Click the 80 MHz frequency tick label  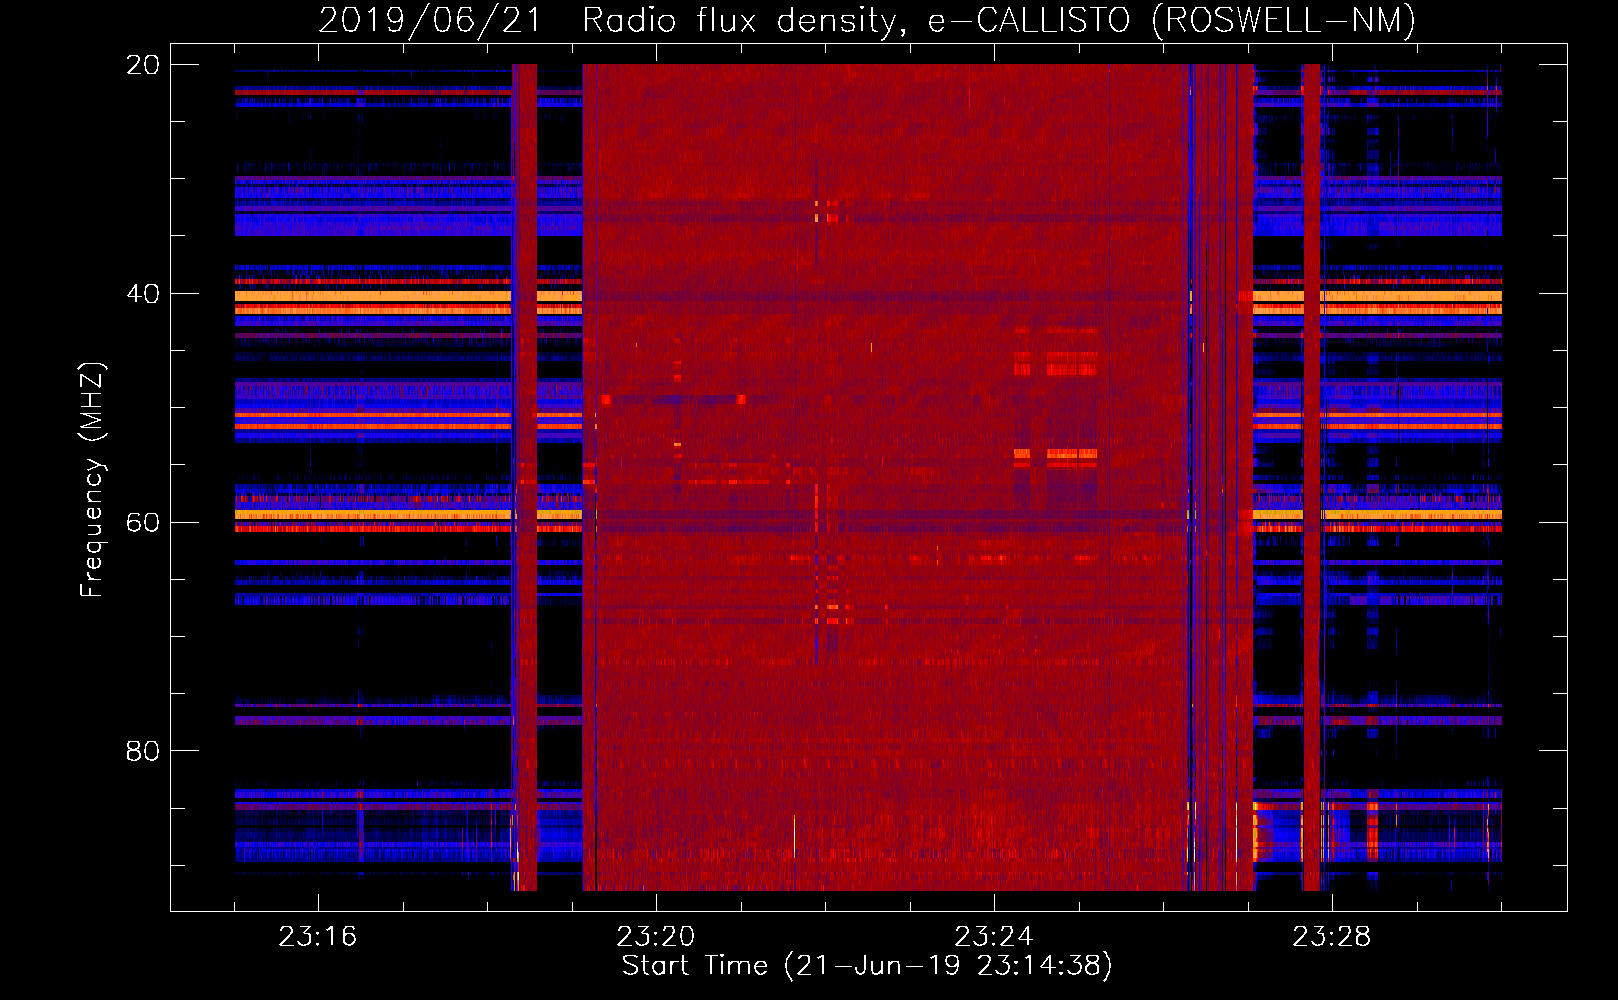click(142, 751)
